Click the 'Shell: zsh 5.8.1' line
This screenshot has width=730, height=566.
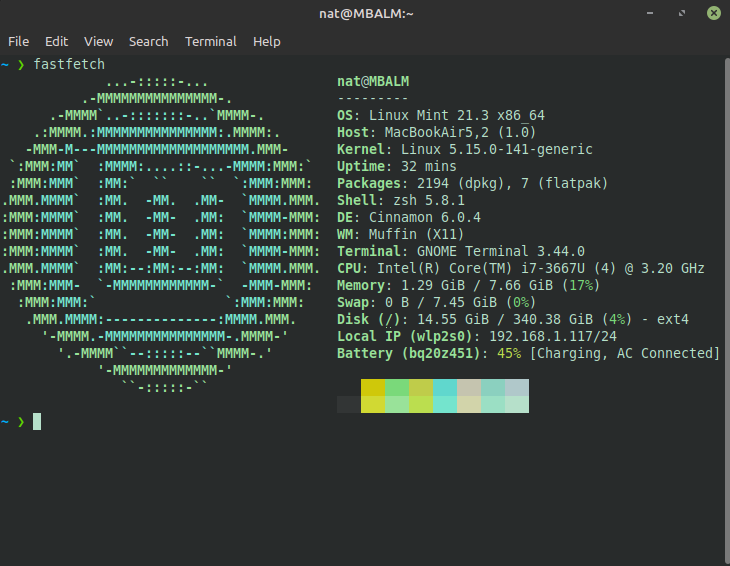pyautogui.click(x=401, y=200)
